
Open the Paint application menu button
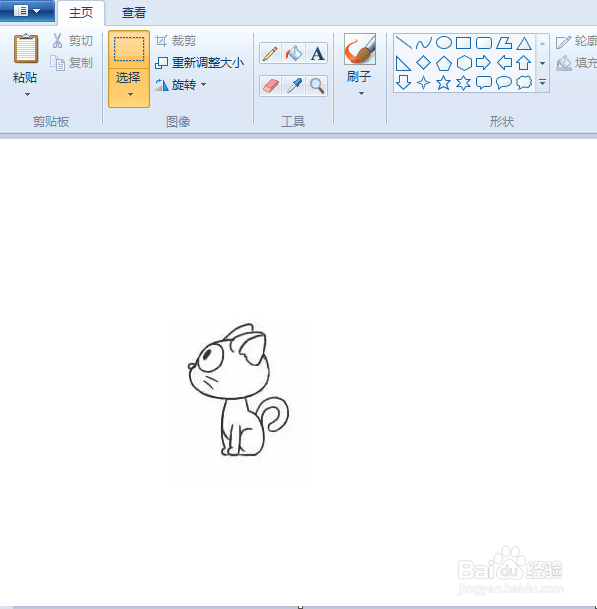26,10
